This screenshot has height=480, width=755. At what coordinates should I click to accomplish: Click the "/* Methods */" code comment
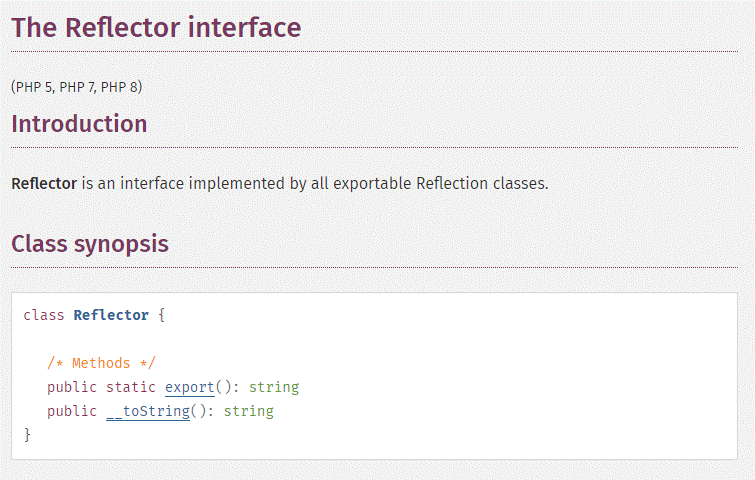tap(101, 363)
